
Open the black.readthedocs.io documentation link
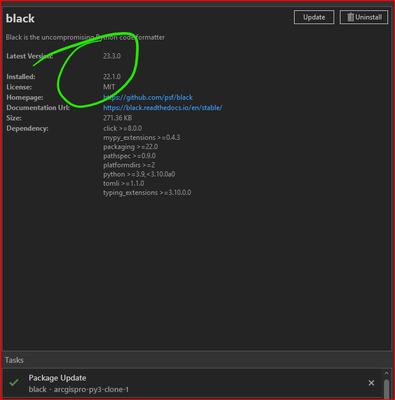click(x=163, y=108)
